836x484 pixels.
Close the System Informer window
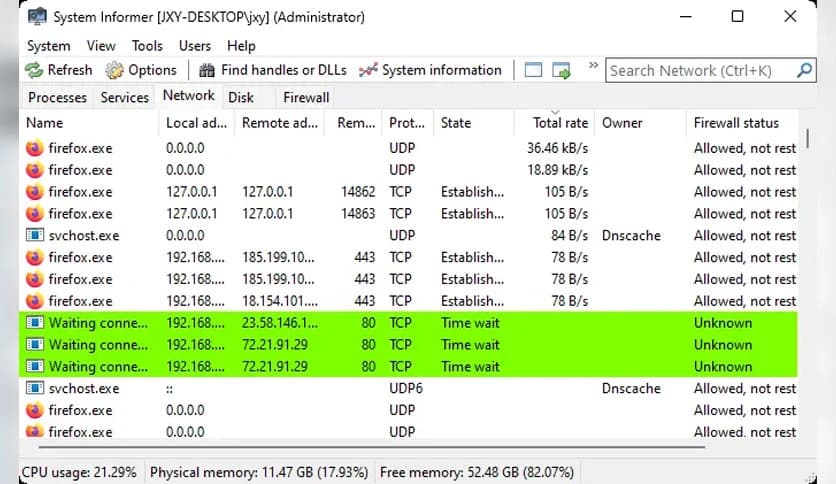(x=790, y=17)
